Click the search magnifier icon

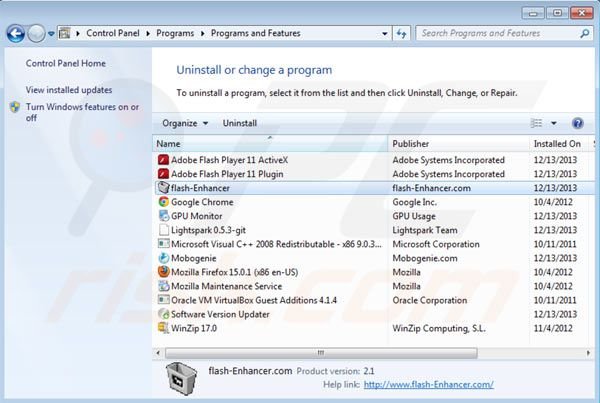pyautogui.click(x=584, y=34)
